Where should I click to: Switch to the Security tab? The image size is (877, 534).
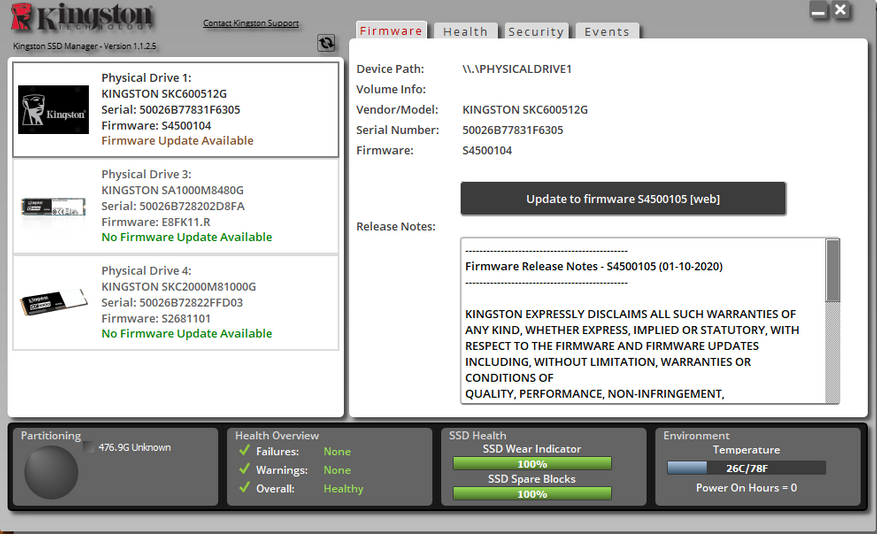(x=536, y=32)
